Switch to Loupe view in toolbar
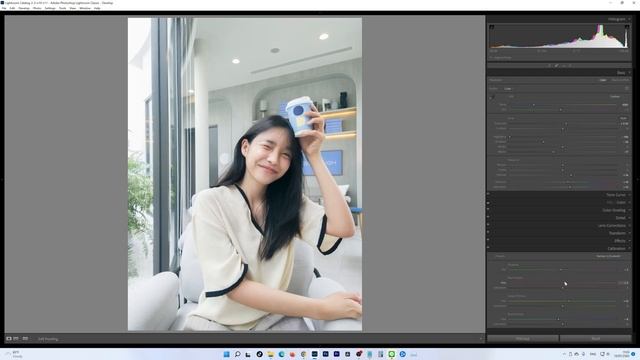640x360 pixels. (9, 338)
